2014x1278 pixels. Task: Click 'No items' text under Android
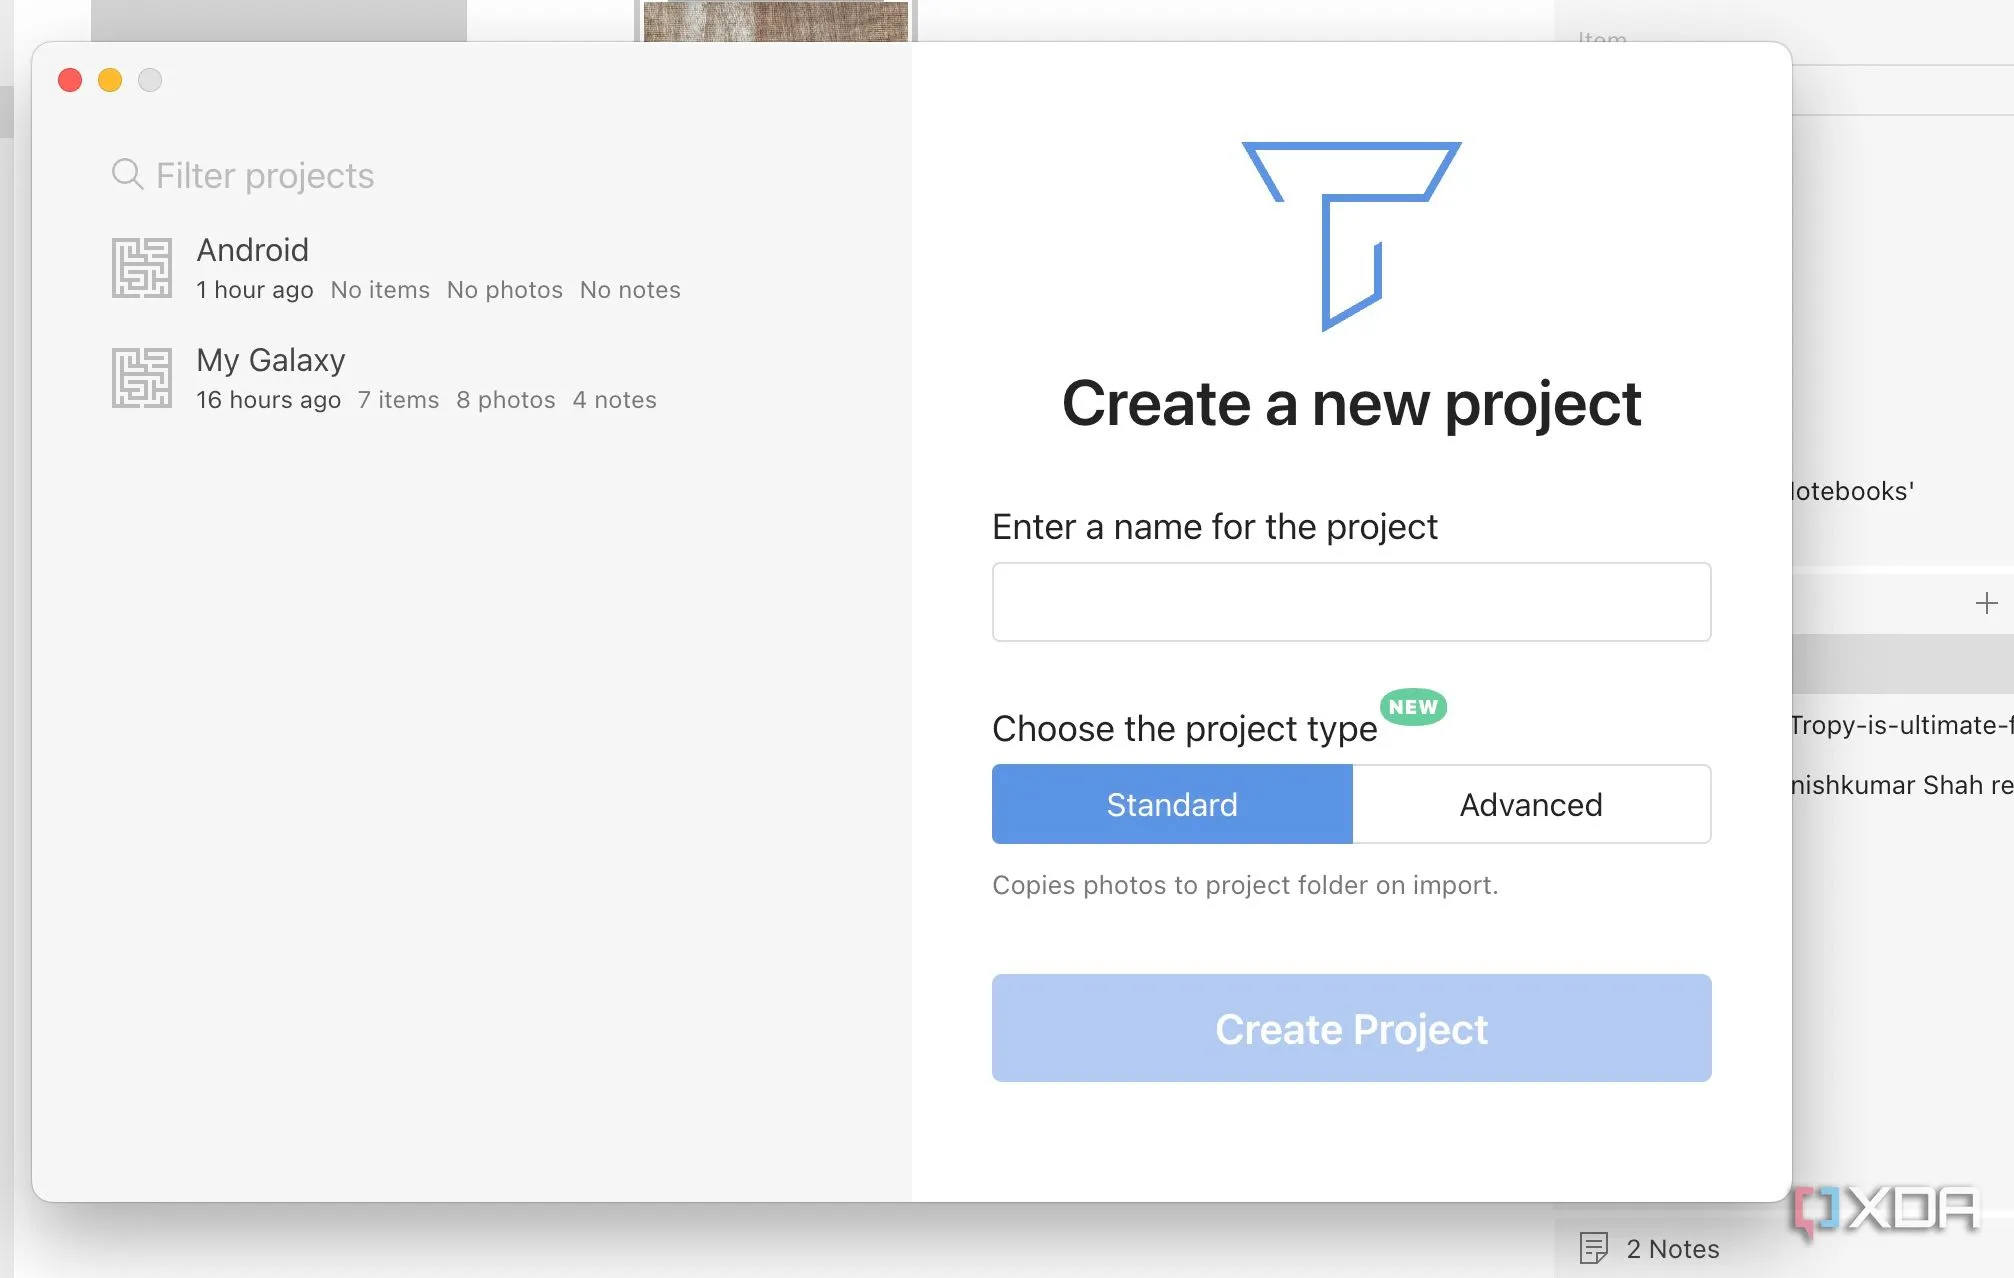(x=380, y=290)
